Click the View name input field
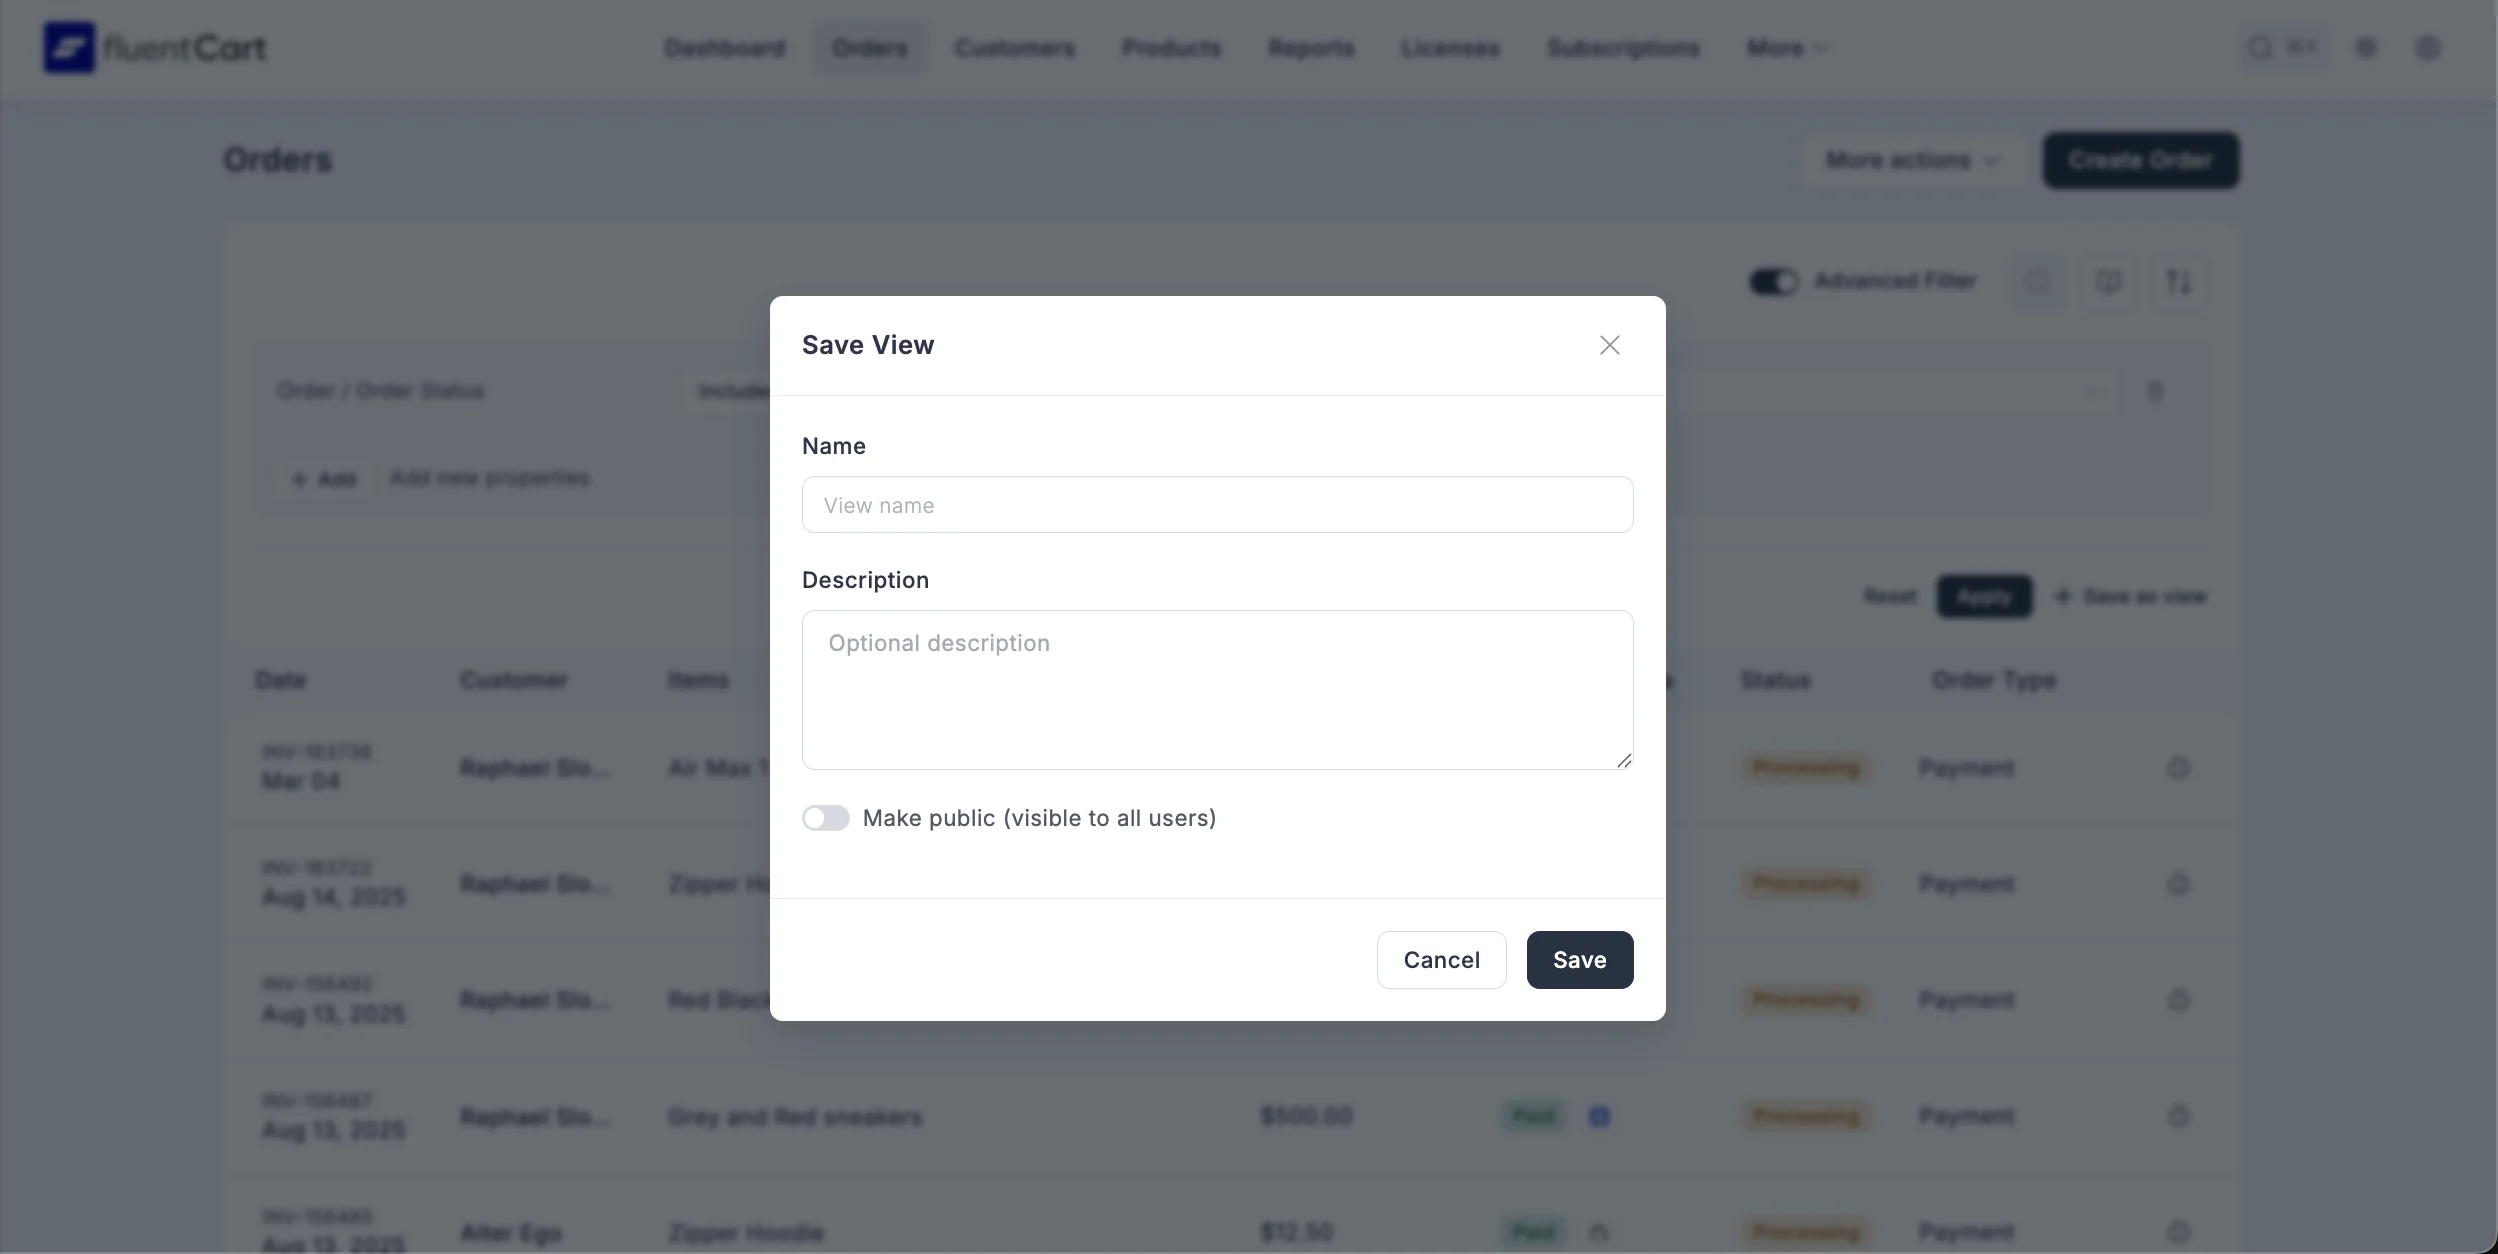2498x1254 pixels. tap(1217, 505)
